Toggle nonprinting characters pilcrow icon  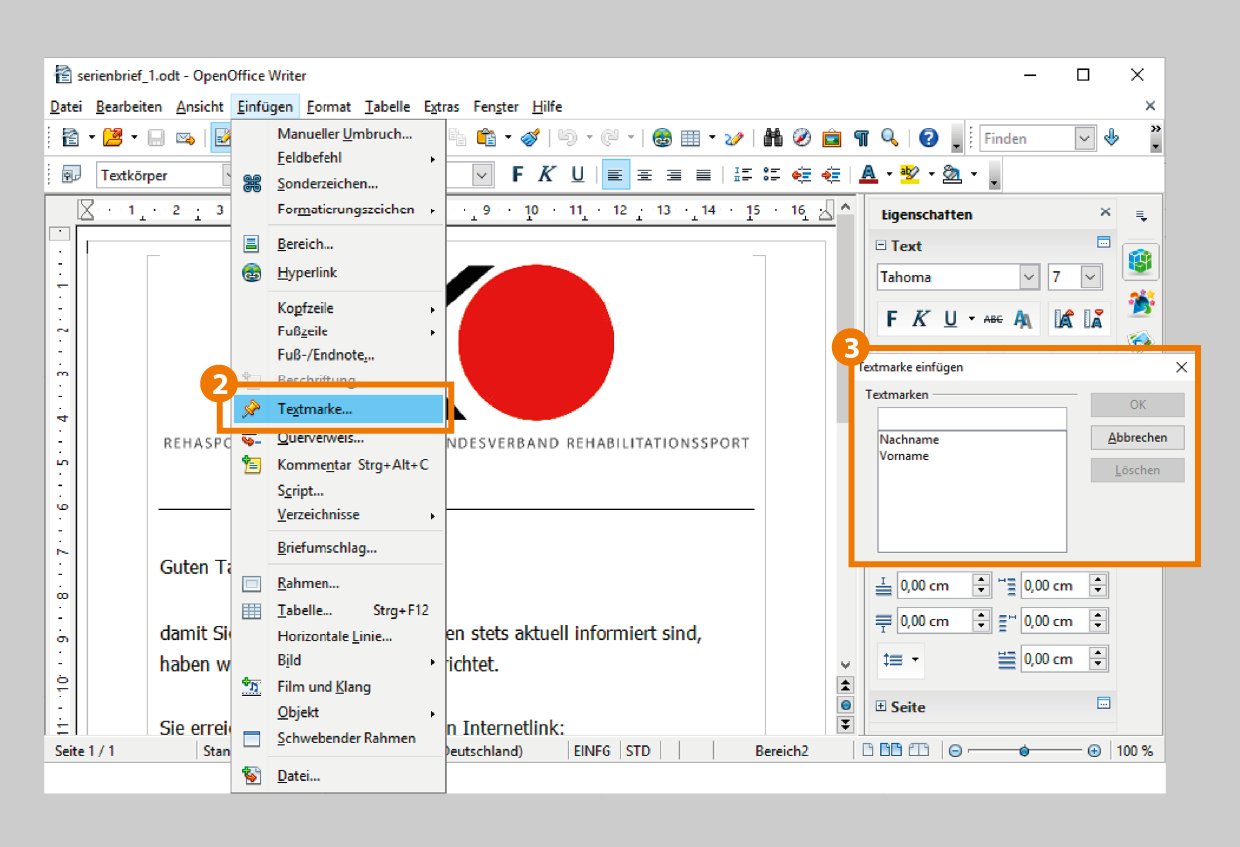[x=861, y=138]
